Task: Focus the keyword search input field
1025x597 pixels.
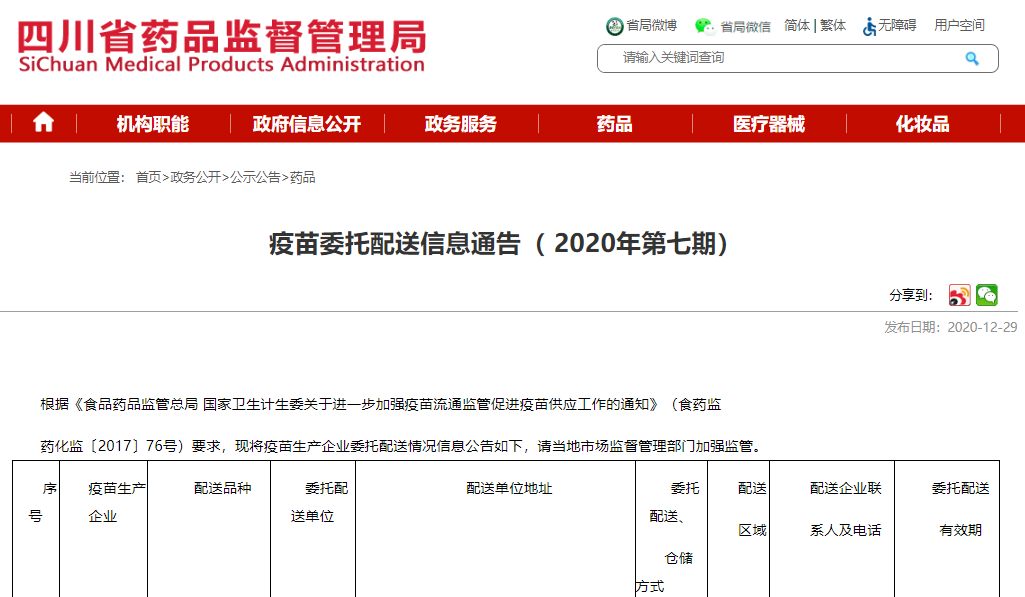Action: 780,58
